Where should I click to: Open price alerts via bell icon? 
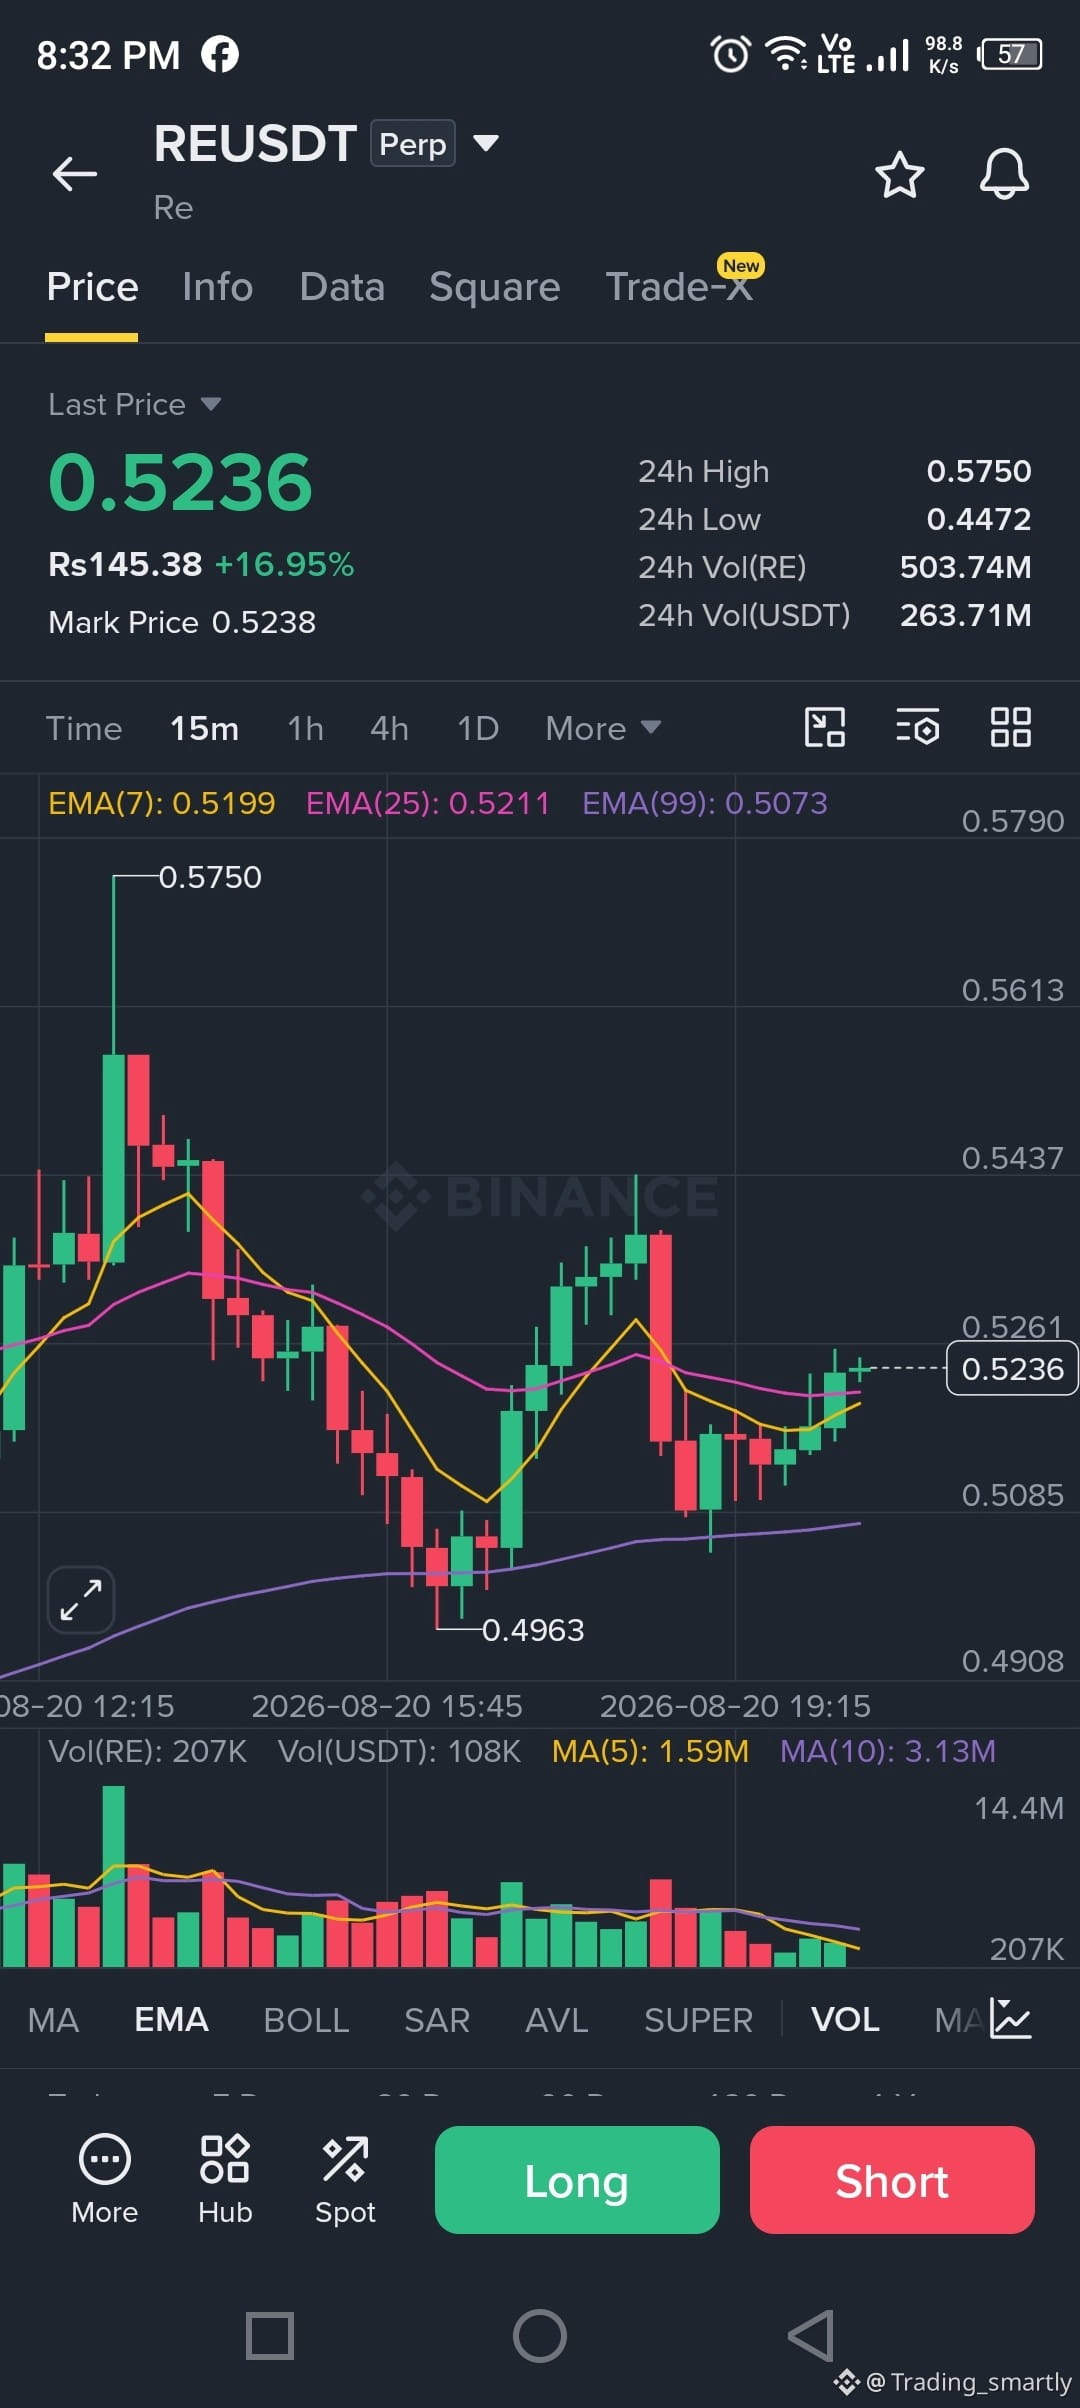pos(1004,174)
